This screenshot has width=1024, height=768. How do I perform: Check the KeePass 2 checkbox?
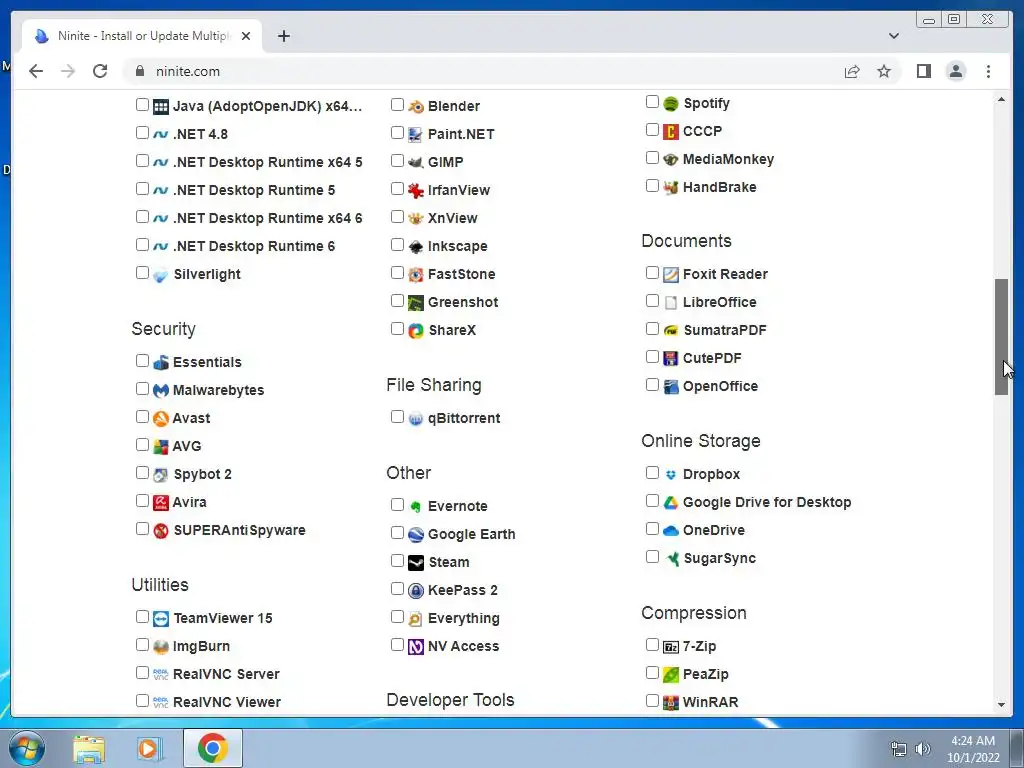click(397, 589)
